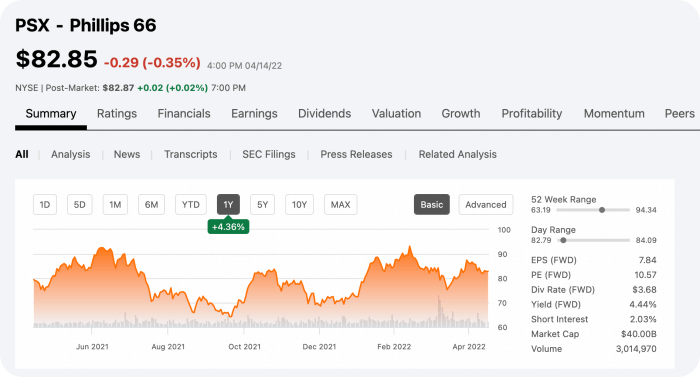Switch chart to the 10Y range
This screenshot has height=377, width=700.
point(299,205)
